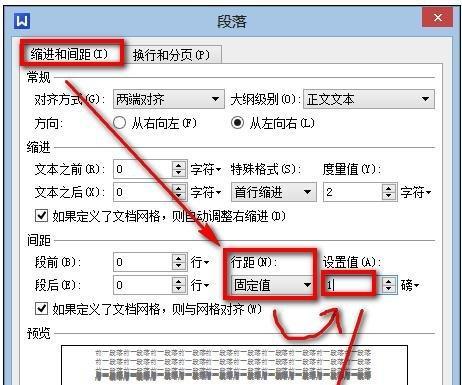Image resolution: width=462 pixels, height=385 pixels.
Task: Open the 文本之后 unit dropdown 字符
Action: [x=206, y=193]
